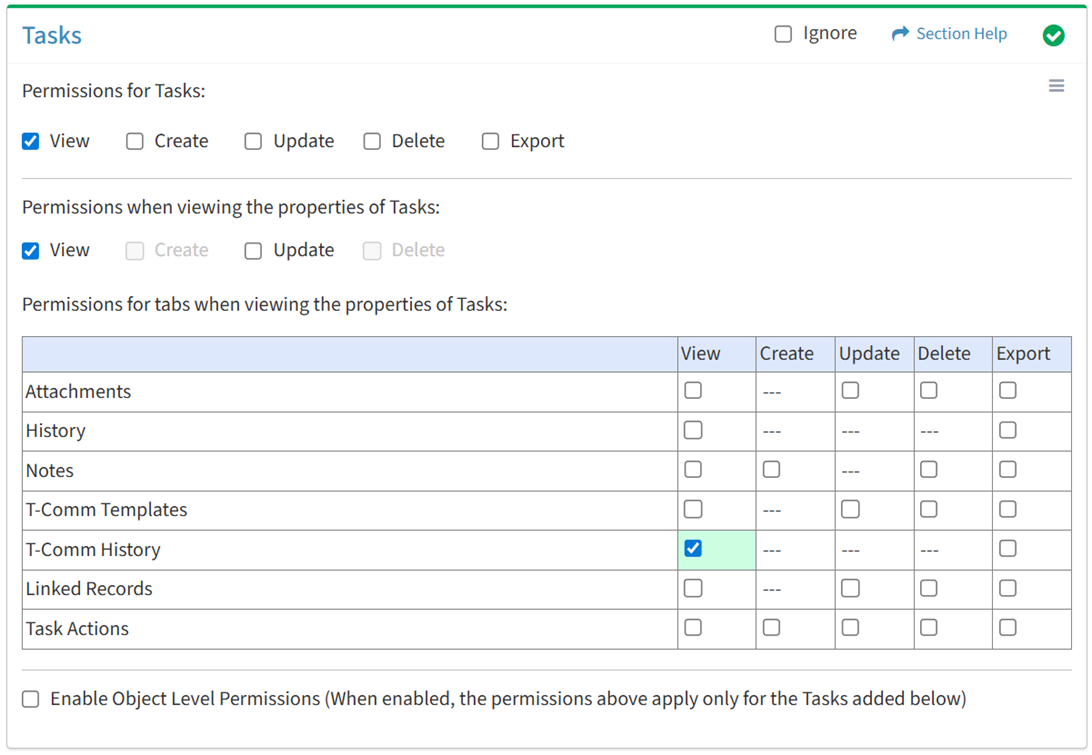Check Create for Notes row
The height and width of the screenshot is (755, 1092).
[x=771, y=470]
